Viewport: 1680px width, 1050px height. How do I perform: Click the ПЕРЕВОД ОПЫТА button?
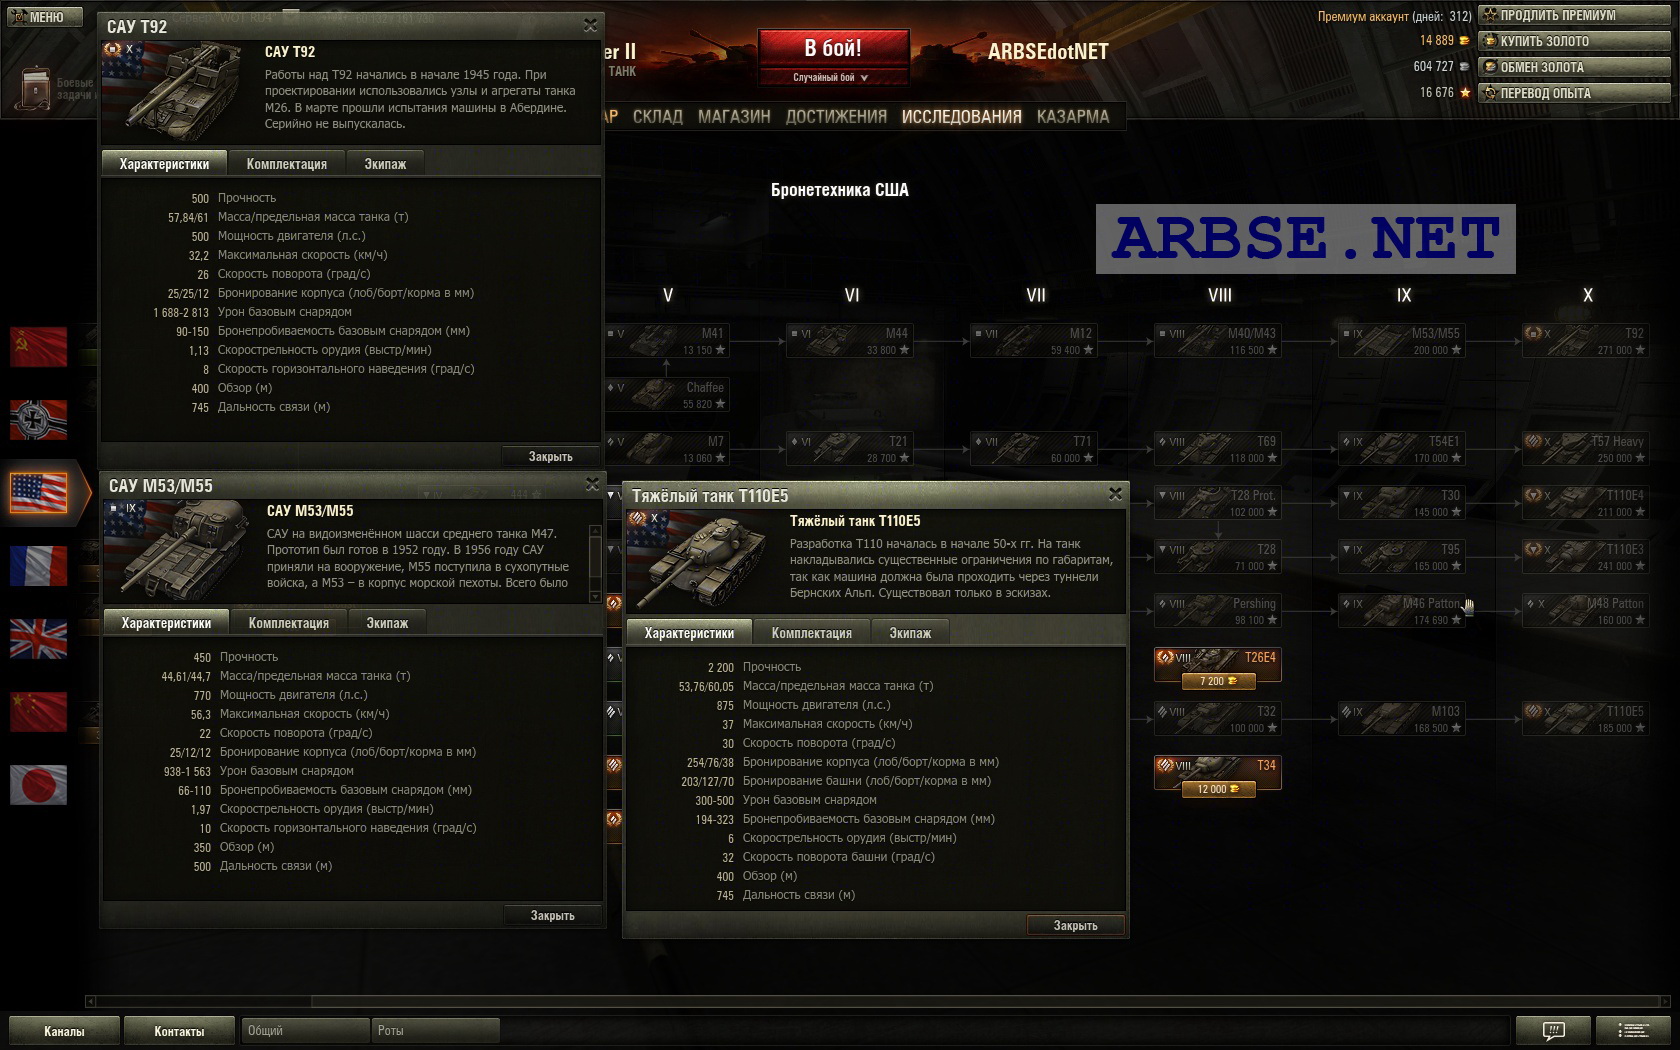click(1575, 93)
